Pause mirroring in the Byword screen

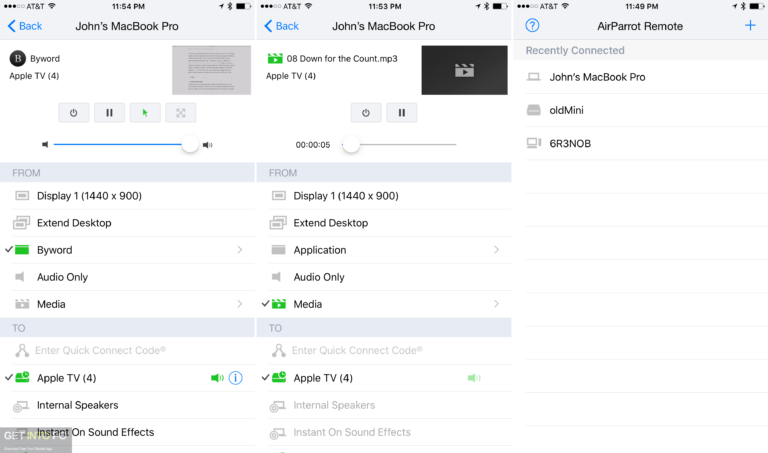coord(109,113)
